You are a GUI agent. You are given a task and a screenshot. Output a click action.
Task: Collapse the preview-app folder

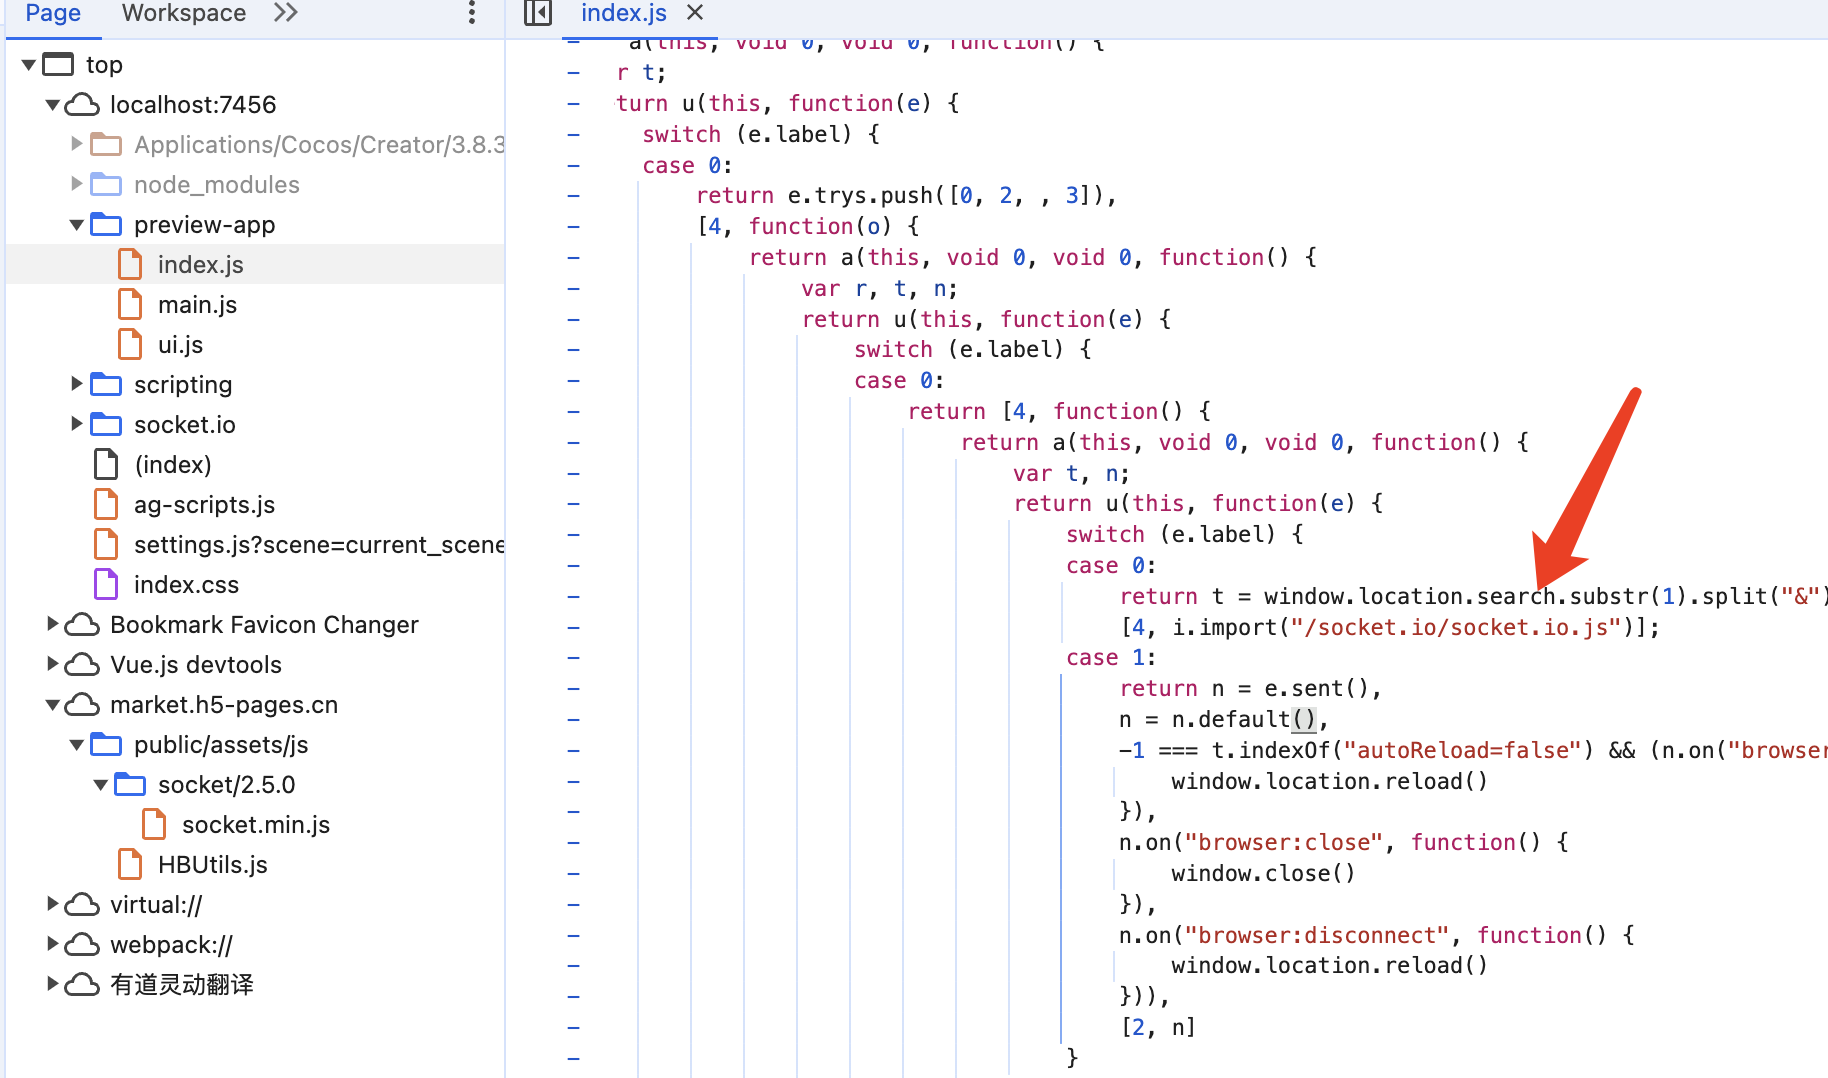tap(77, 225)
